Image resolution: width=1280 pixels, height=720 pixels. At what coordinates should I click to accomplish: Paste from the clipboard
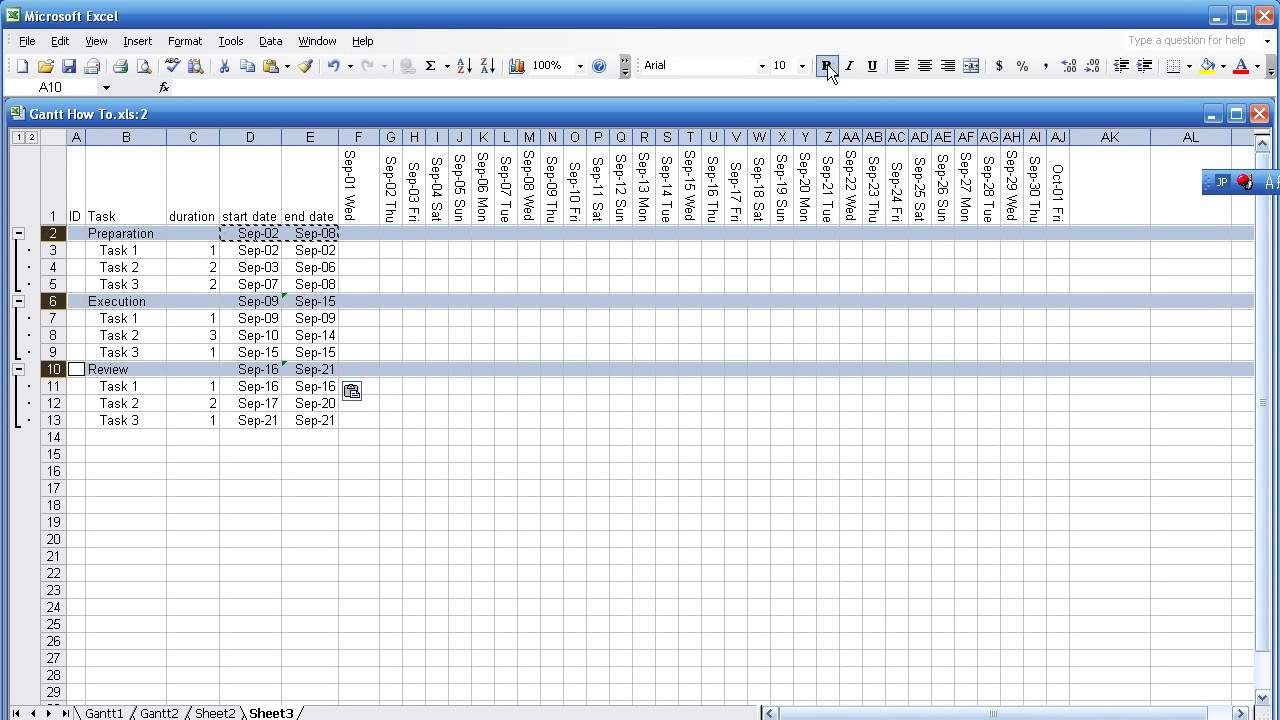pyautogui.click(x=270, y=66)
